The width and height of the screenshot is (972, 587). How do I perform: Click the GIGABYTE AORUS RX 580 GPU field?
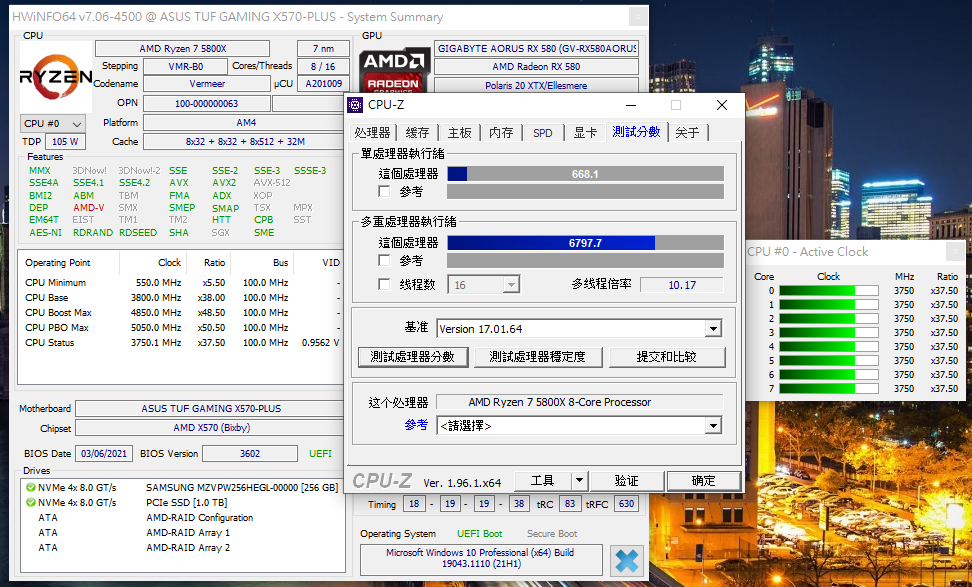coord(536,48)
